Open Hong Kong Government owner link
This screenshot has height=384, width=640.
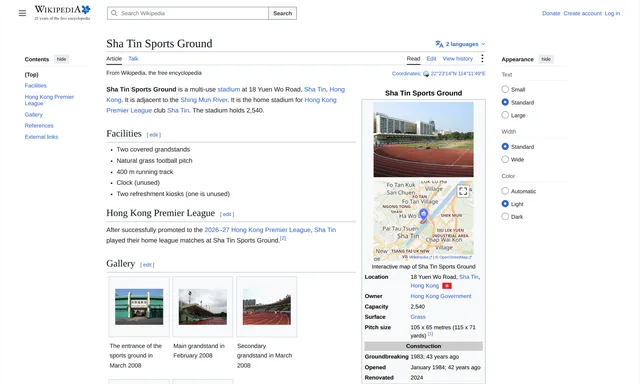(x=441, y=296)
